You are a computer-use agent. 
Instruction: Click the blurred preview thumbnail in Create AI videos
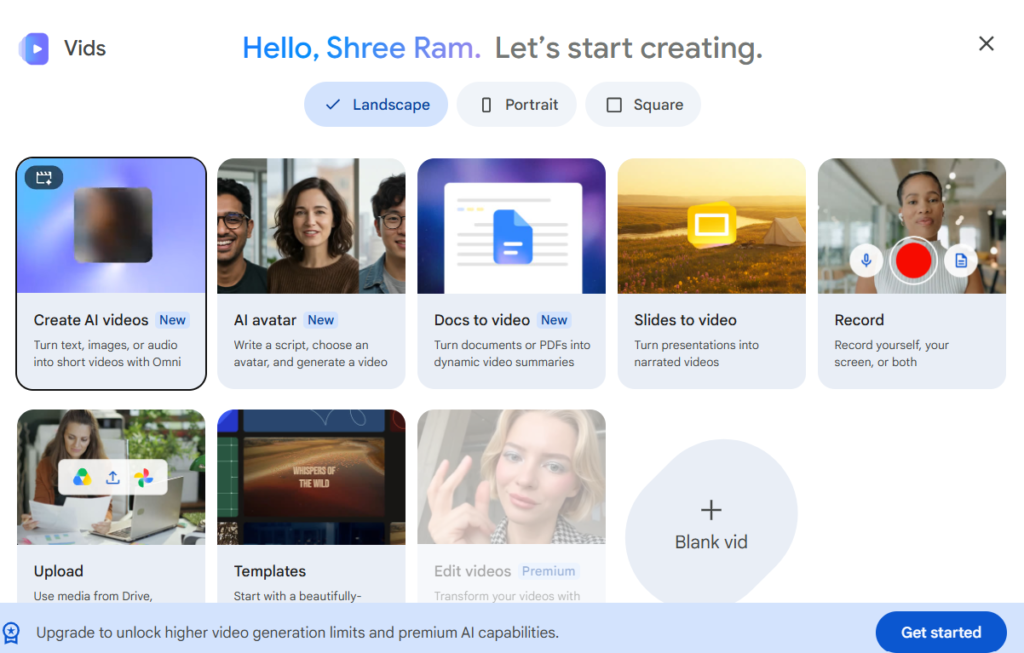(113, 225)
